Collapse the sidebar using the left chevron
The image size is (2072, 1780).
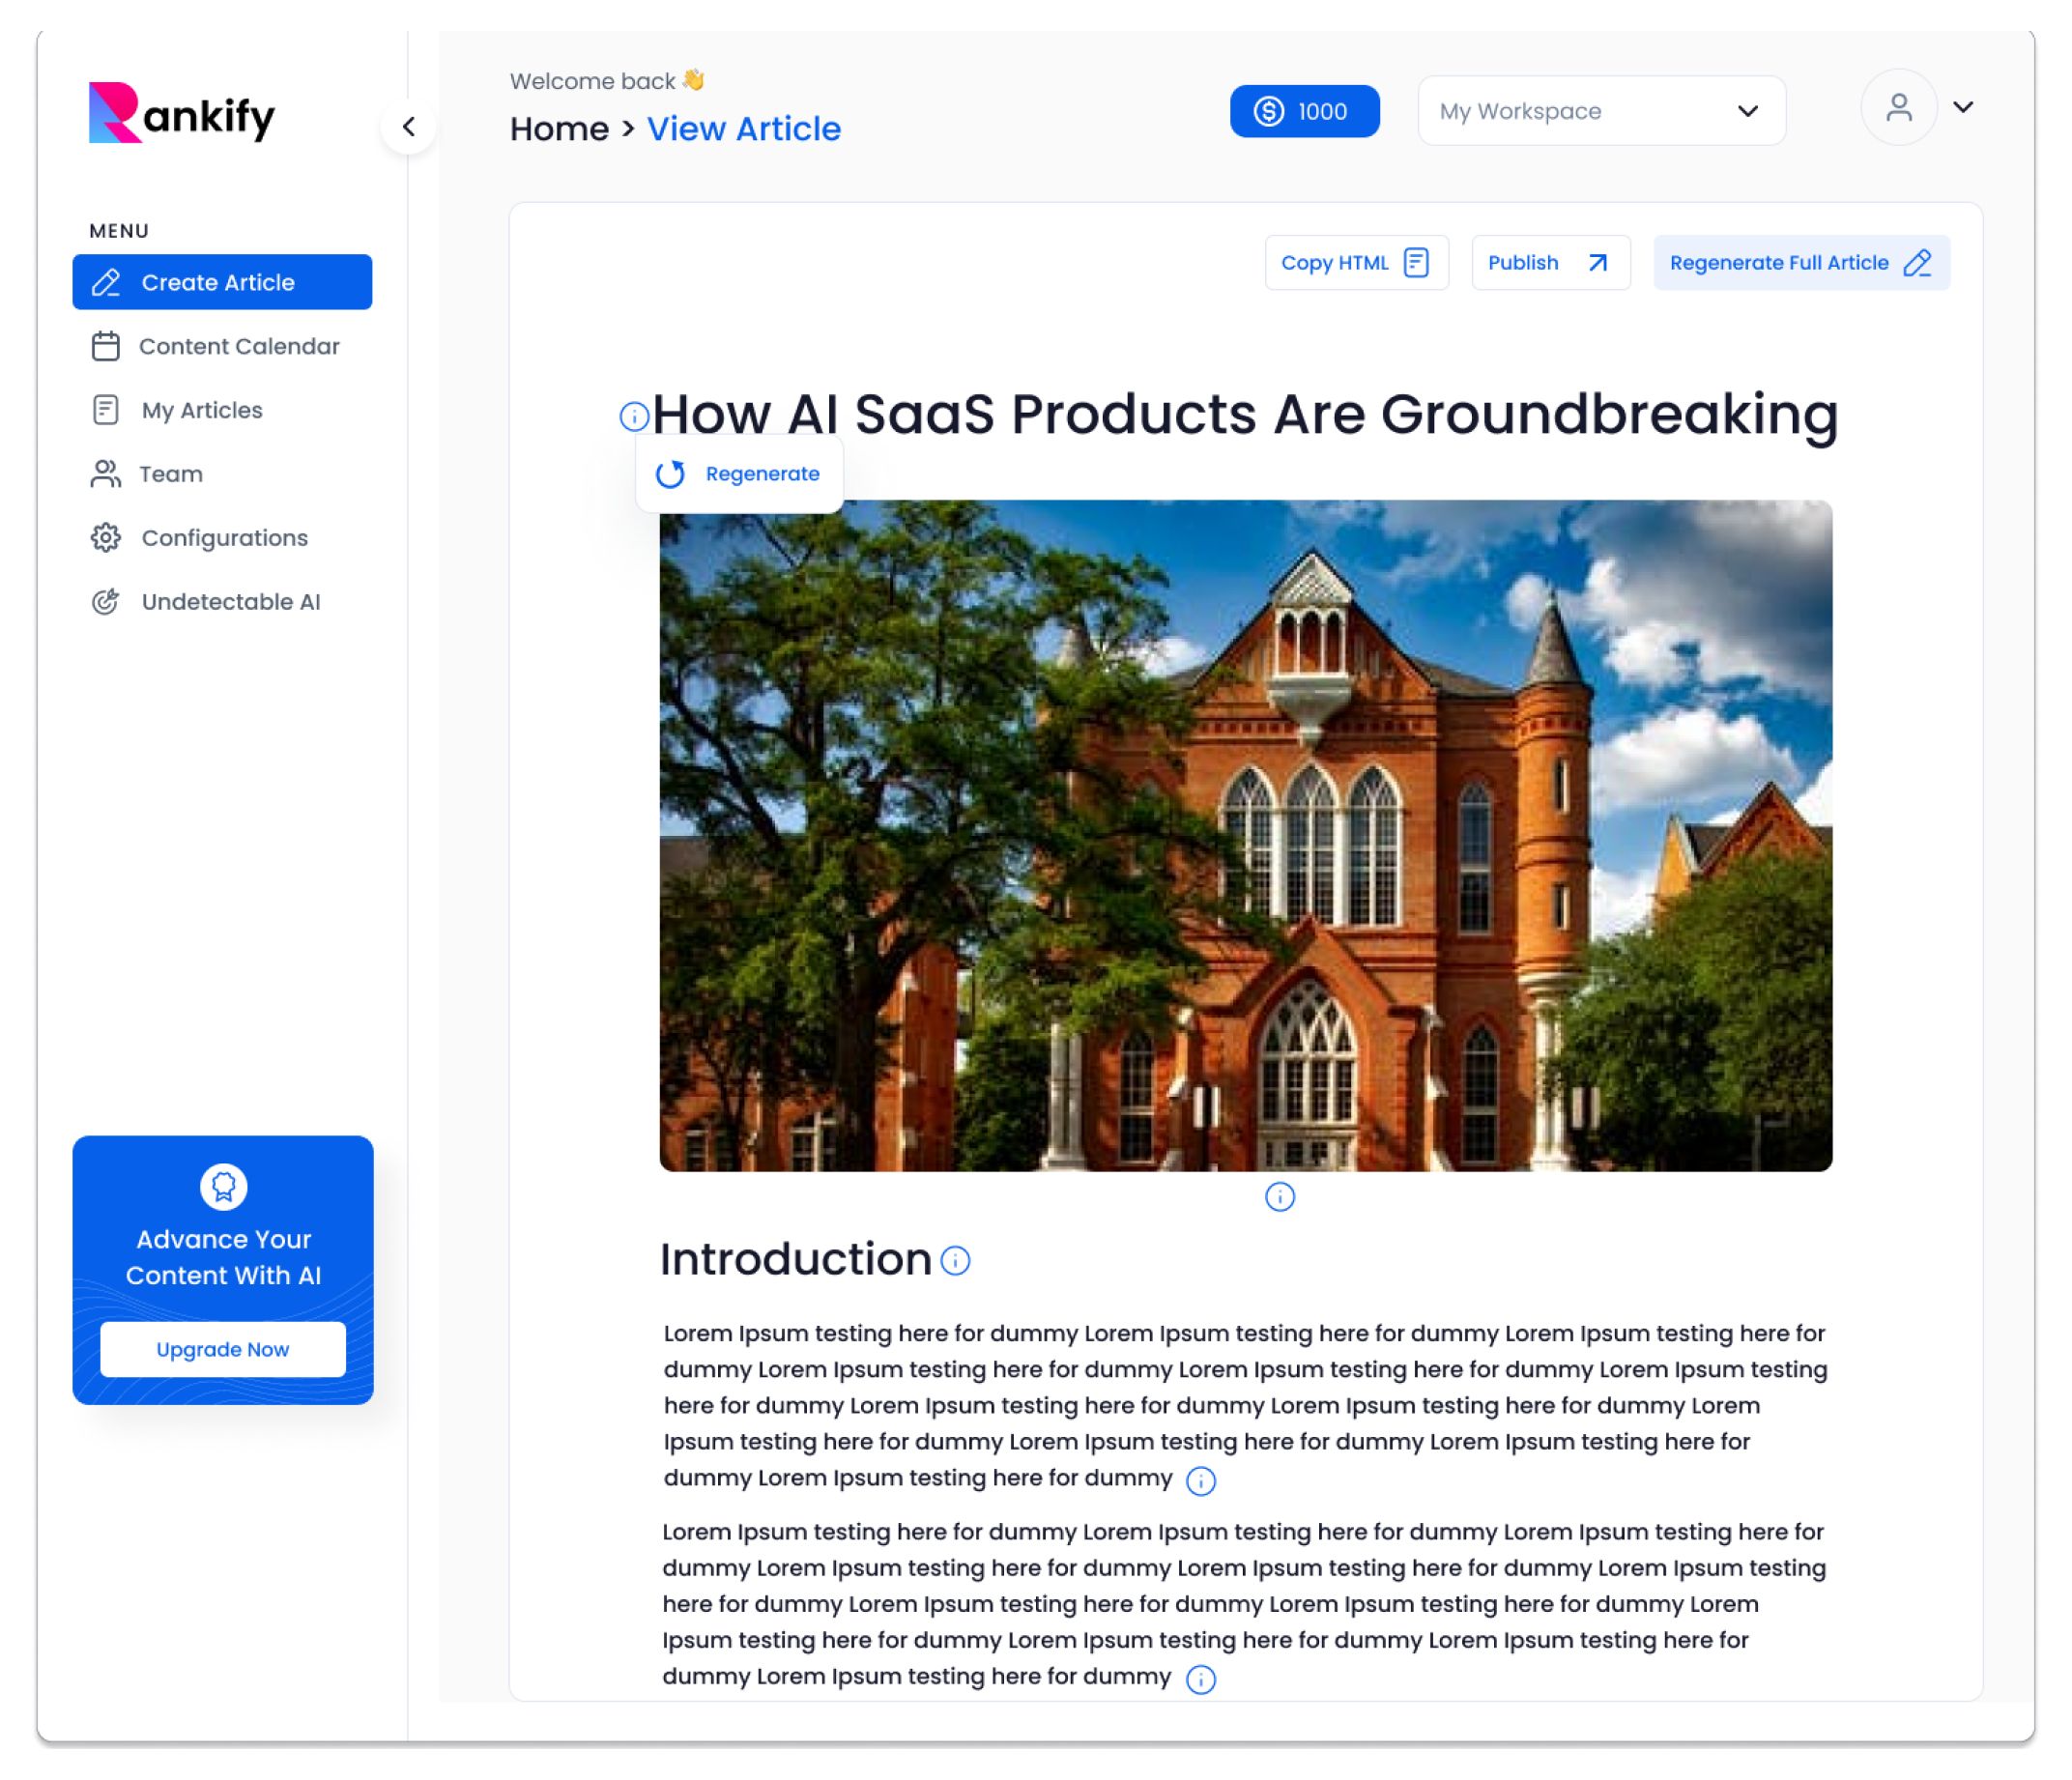coord(409,126)
